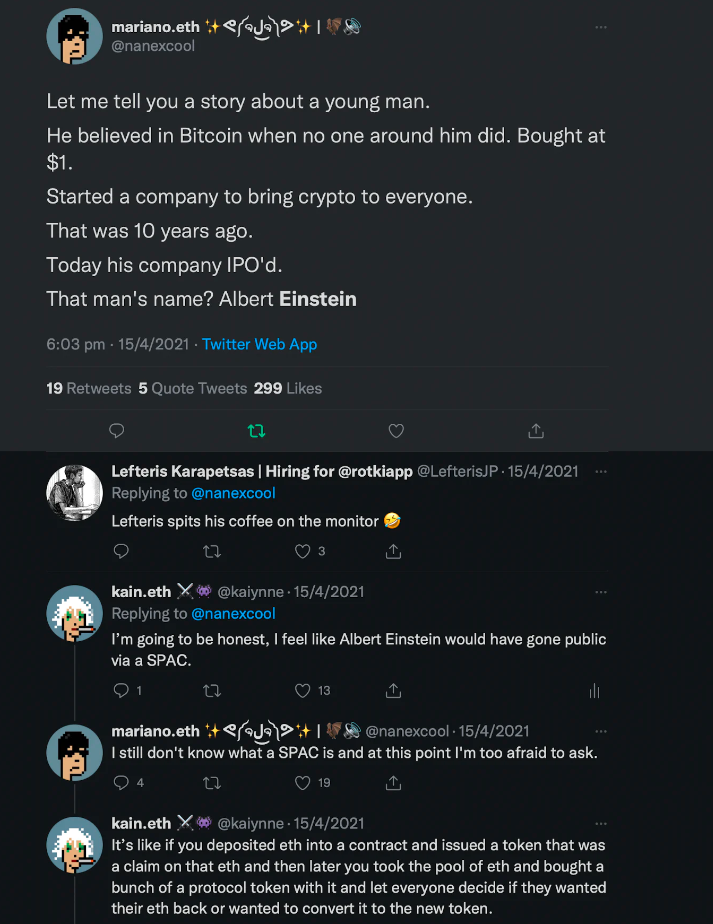Open more options on main tweet
Screen dimensions: 713x924
(600, 28)
